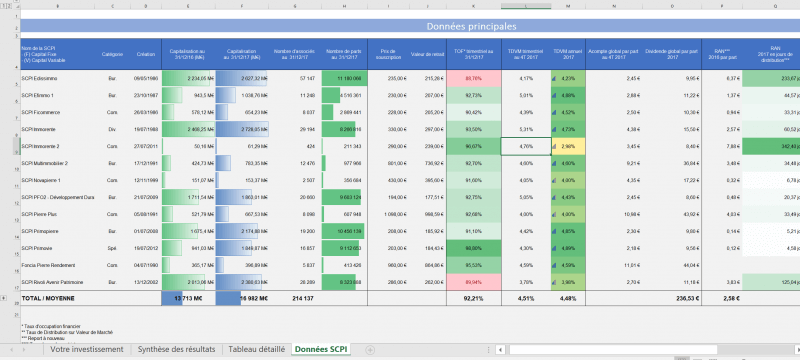Select the SCPI Ficommerce name cell
800x360 pixels.
(57, 112)
